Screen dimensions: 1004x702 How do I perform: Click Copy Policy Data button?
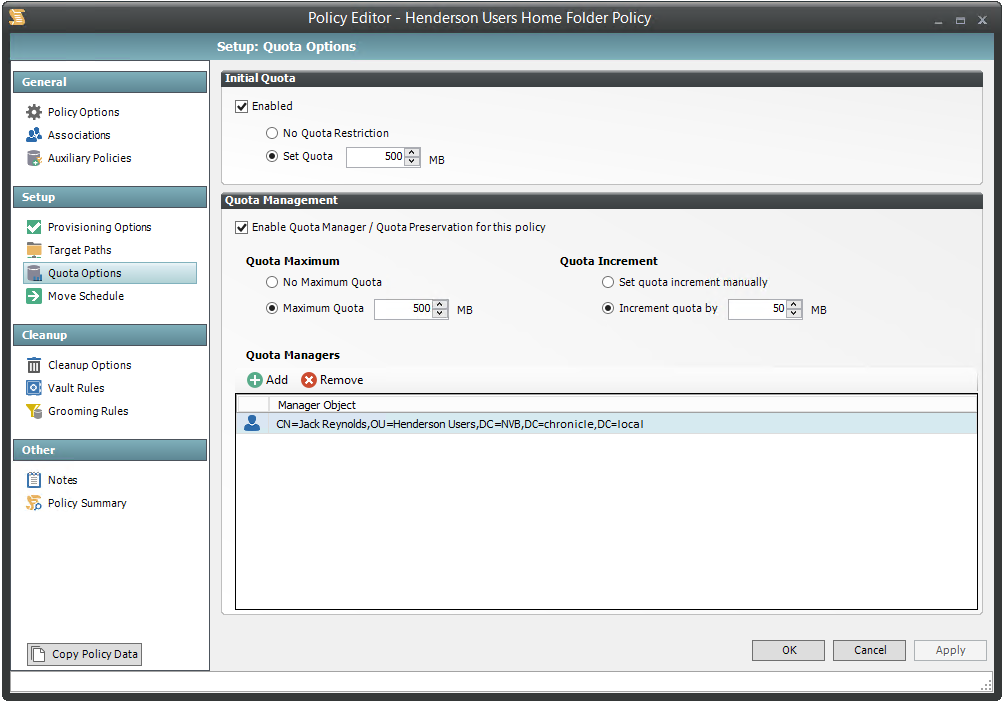[85, 654]
